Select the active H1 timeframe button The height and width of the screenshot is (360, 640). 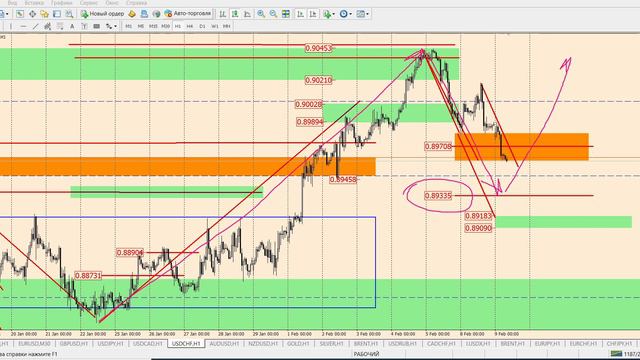point(178,27)
